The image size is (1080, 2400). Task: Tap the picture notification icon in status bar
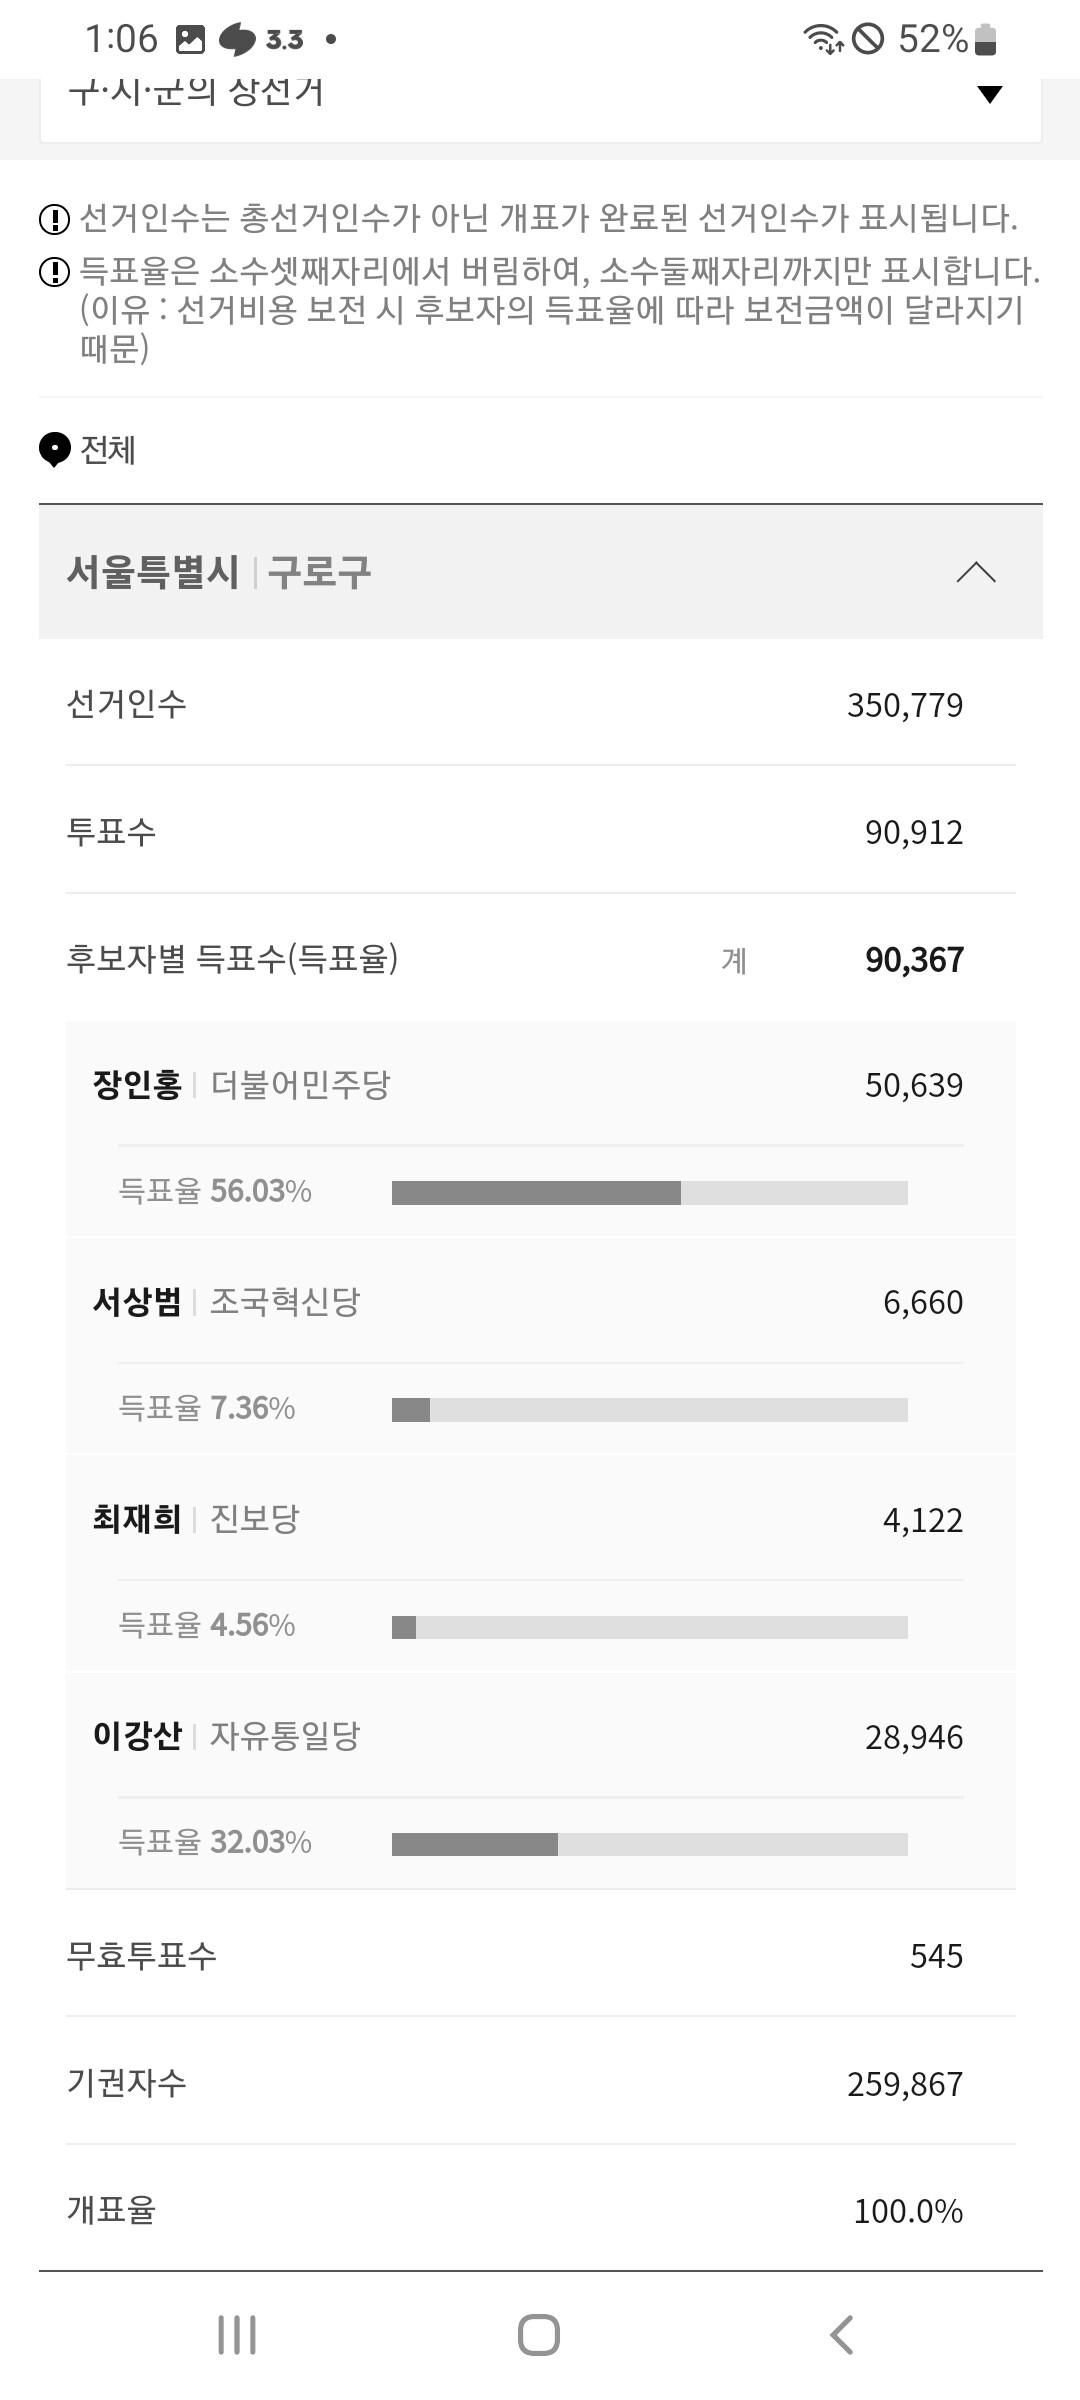(190, 40)
